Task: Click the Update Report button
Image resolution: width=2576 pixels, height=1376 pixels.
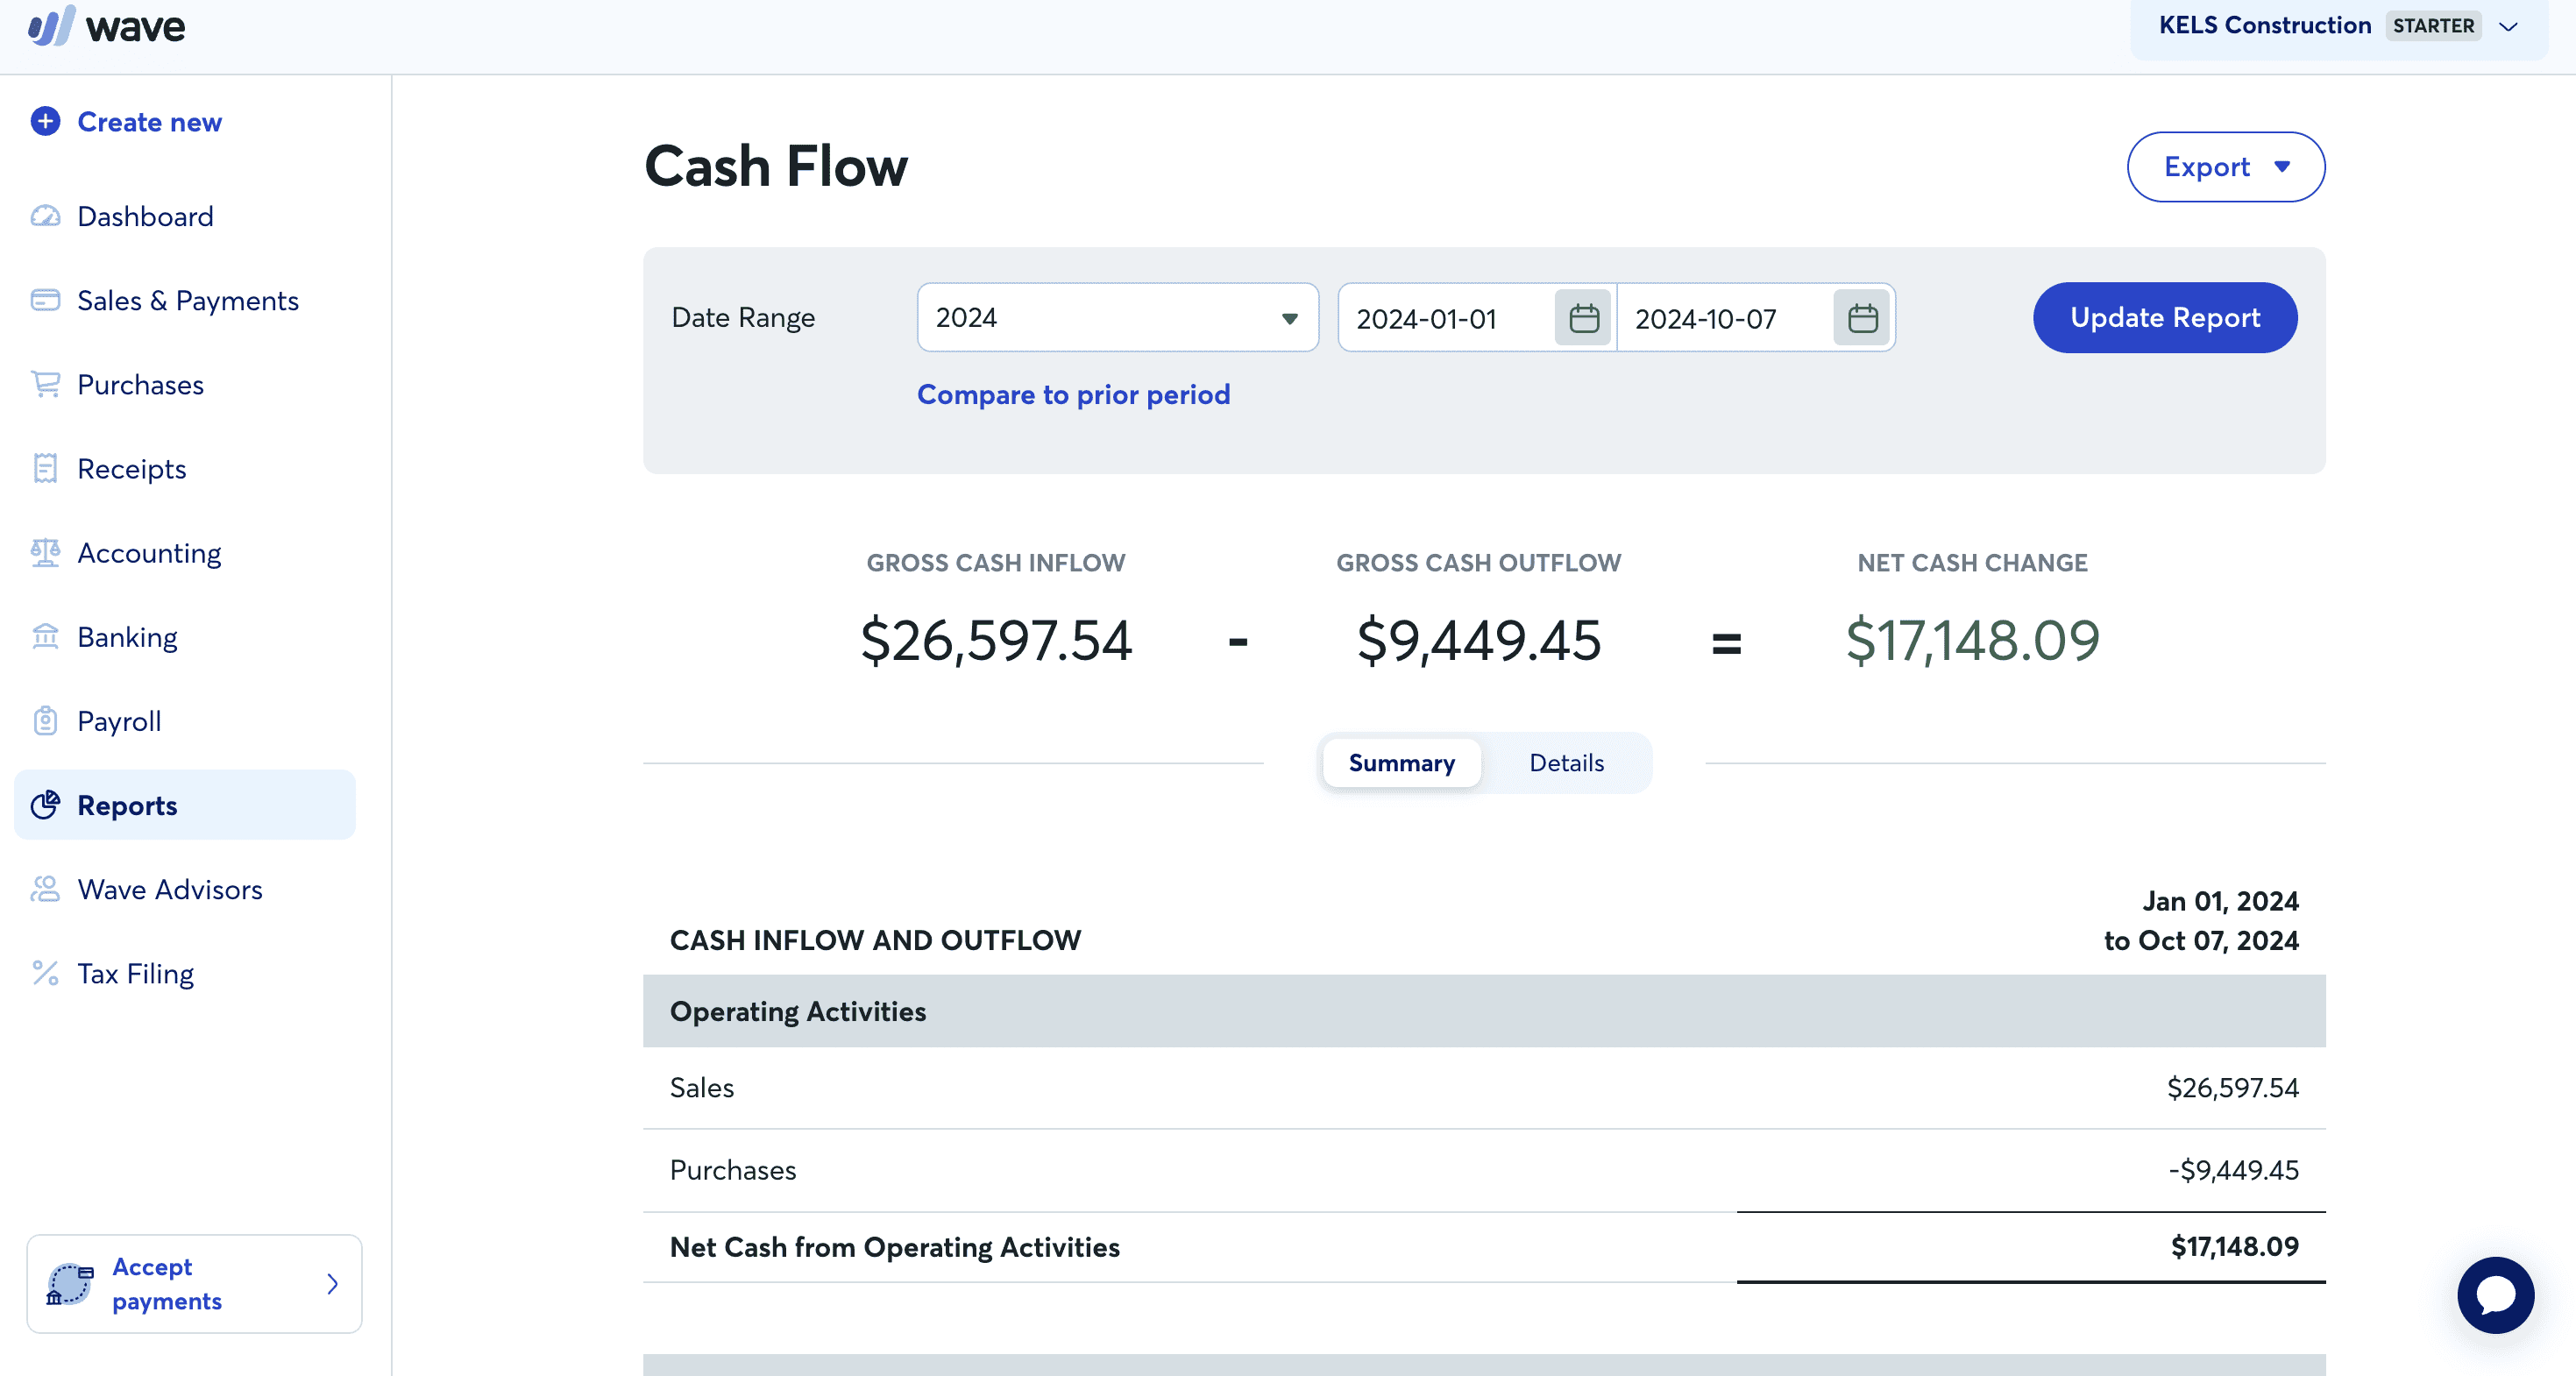Action: (x=2164, y=318)
